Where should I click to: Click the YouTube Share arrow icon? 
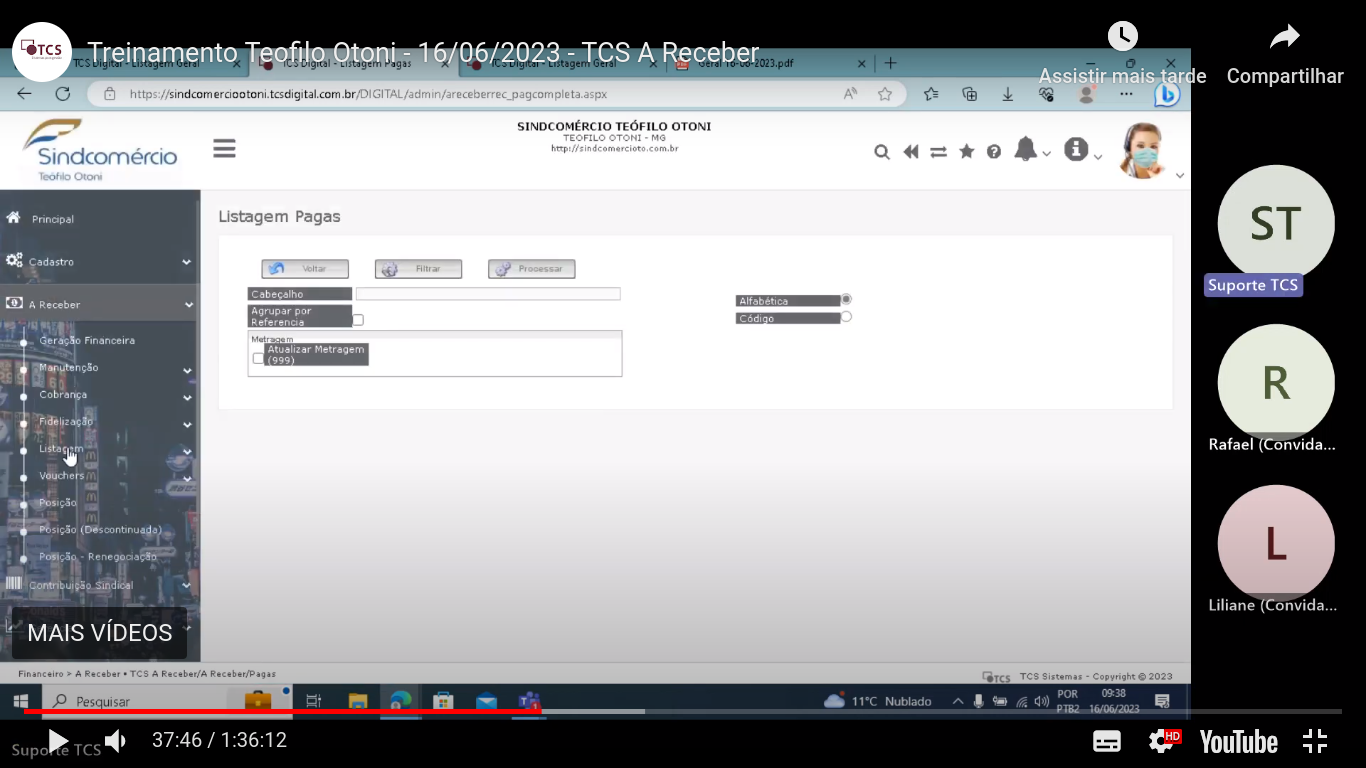point(1285,37)
